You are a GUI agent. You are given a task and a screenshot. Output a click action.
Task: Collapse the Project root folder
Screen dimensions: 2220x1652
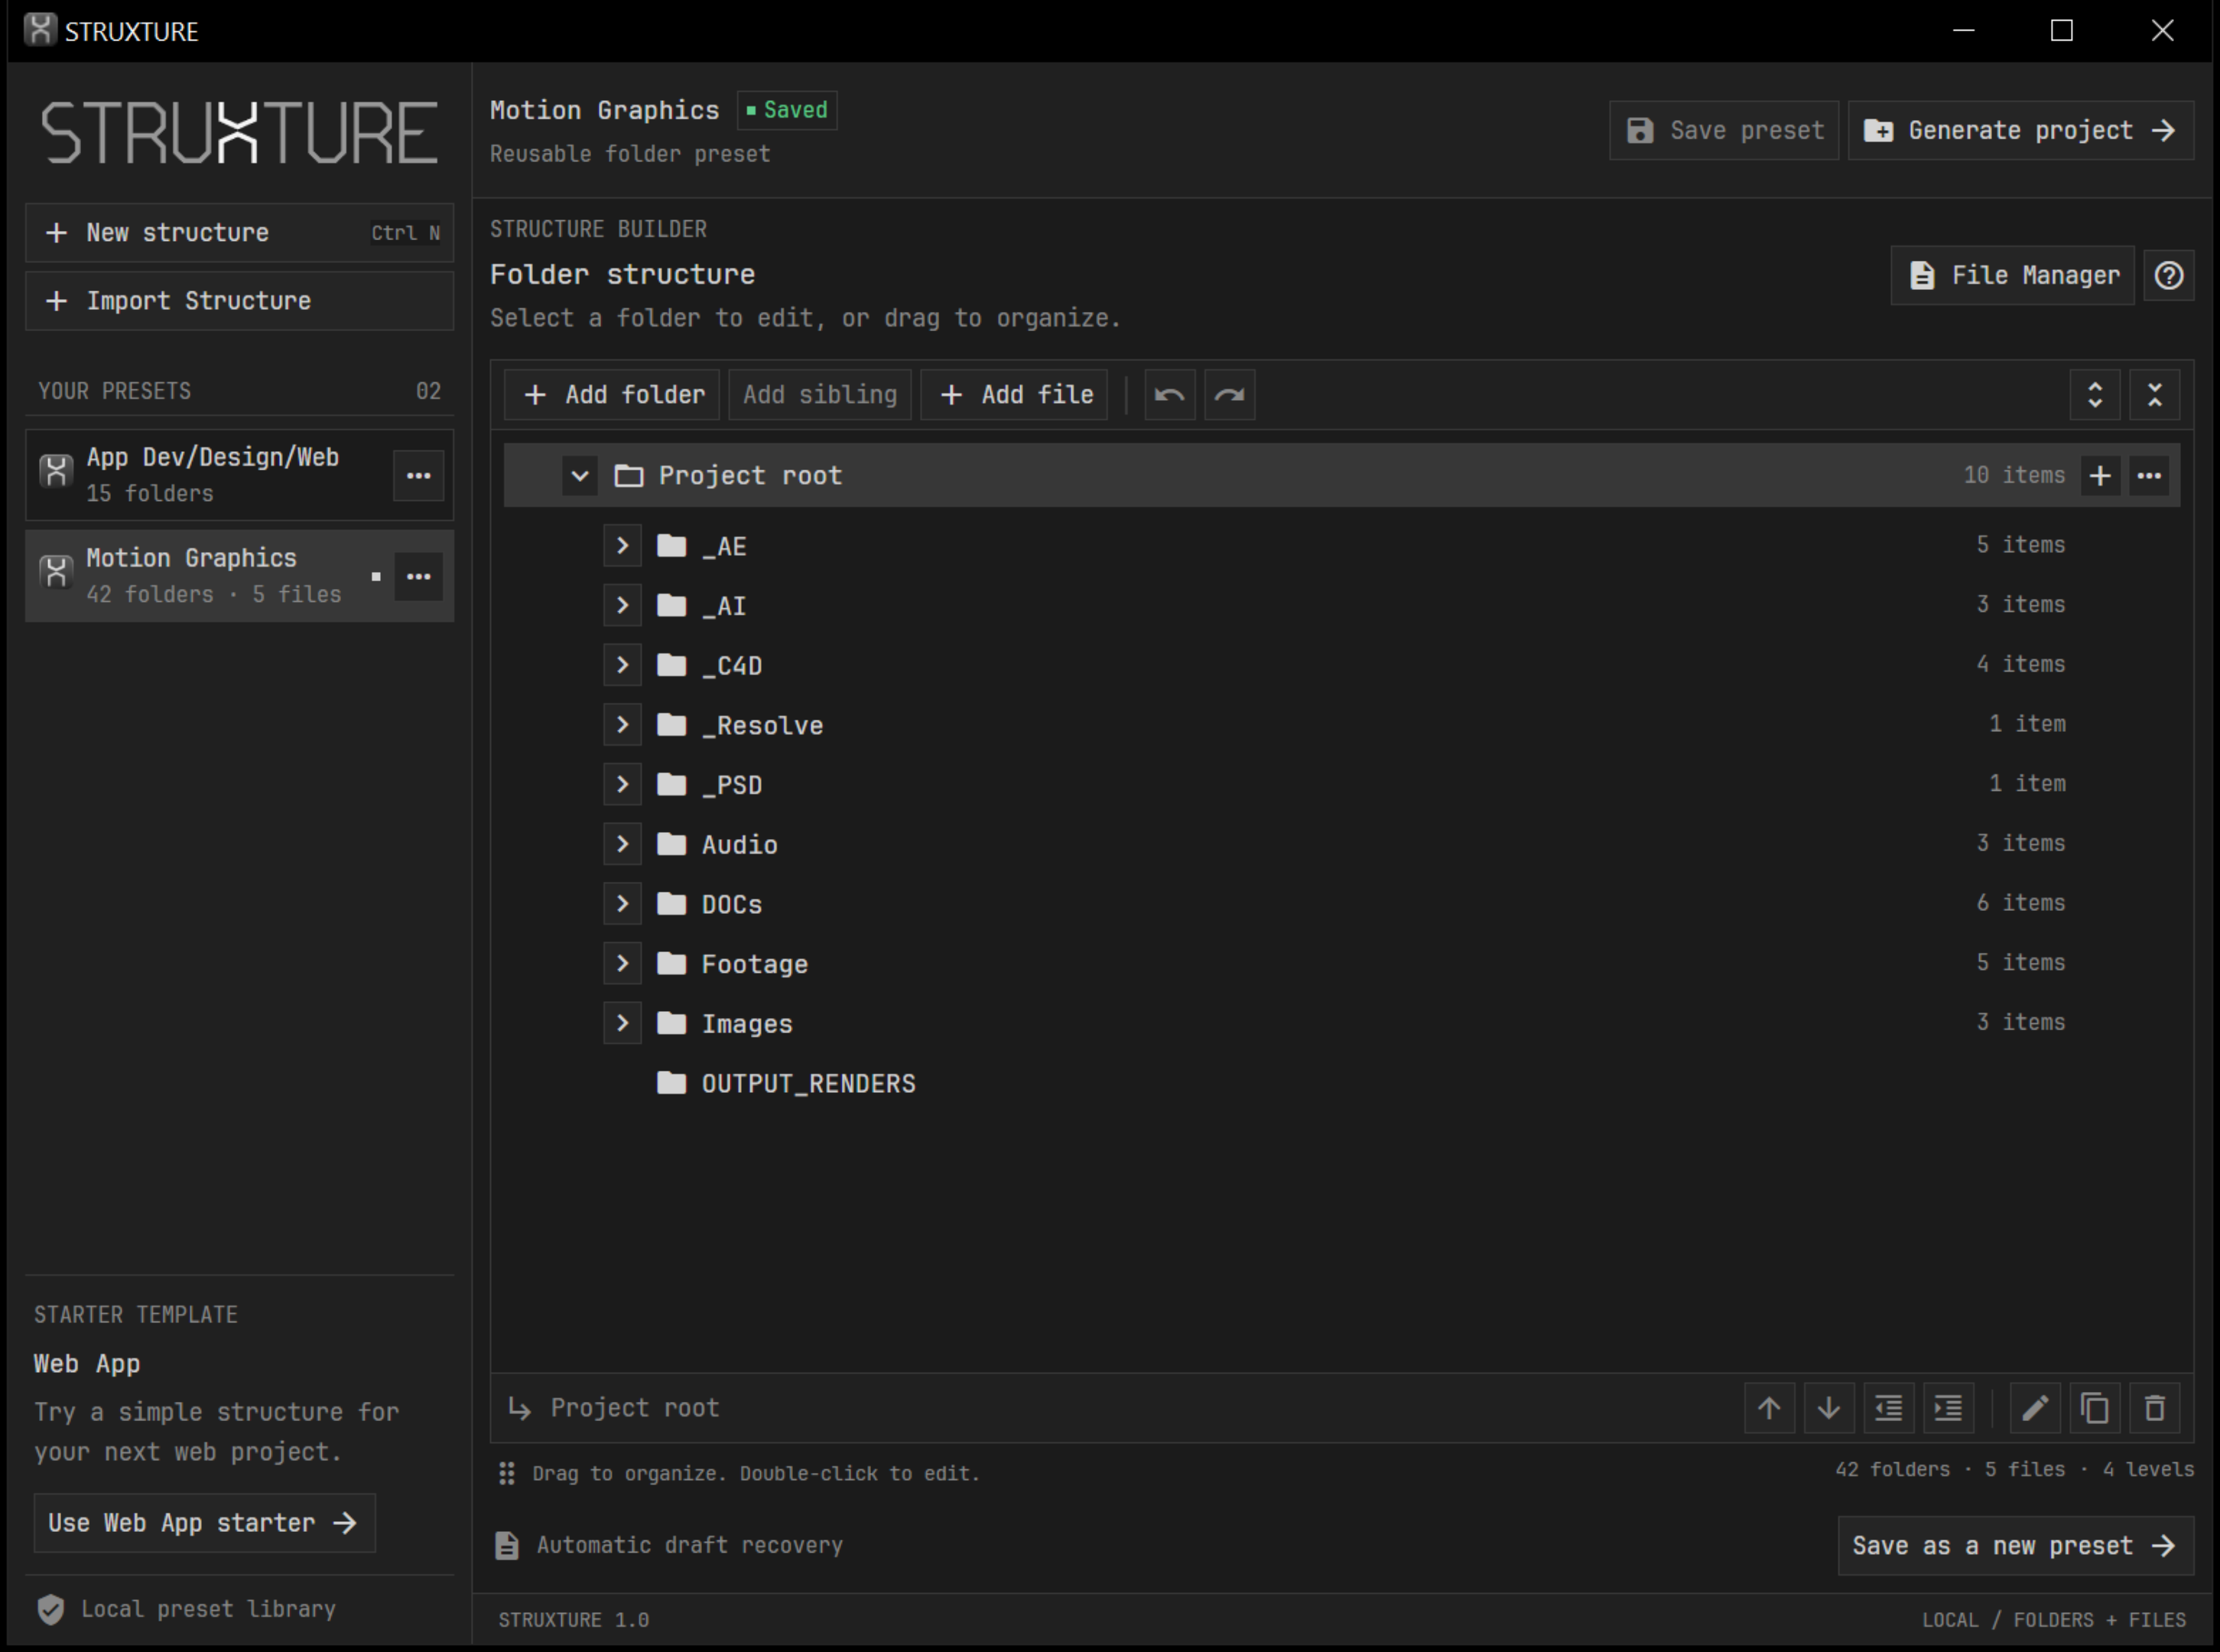click(579, 476)
